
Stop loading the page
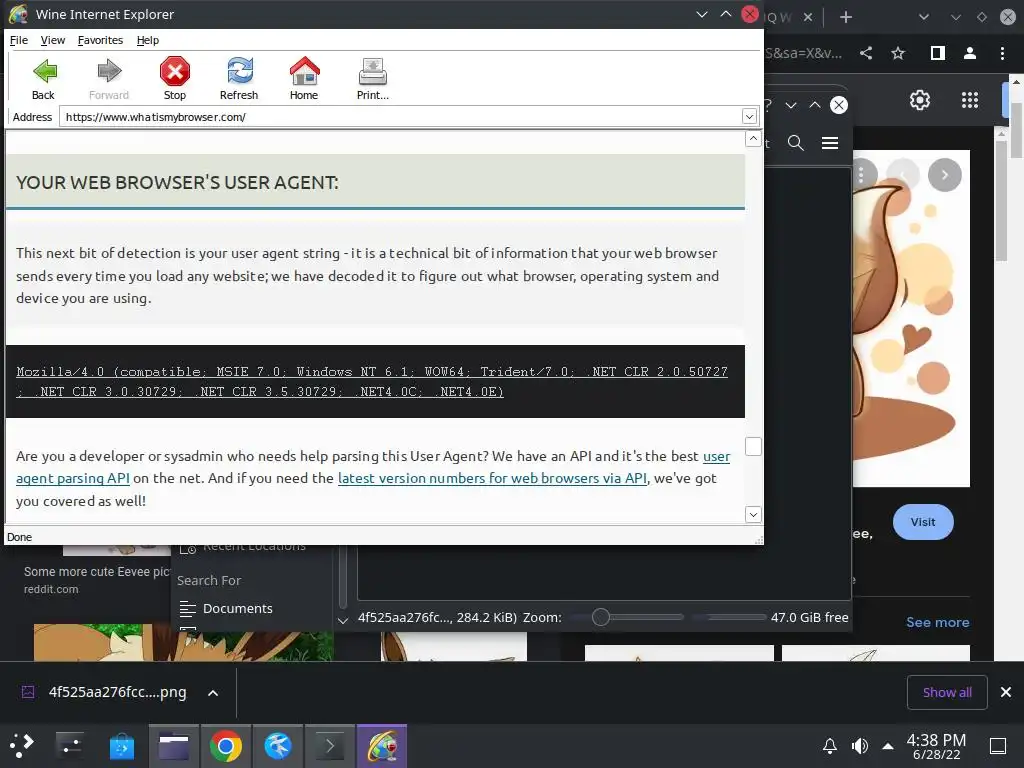[x=174, y=79]
